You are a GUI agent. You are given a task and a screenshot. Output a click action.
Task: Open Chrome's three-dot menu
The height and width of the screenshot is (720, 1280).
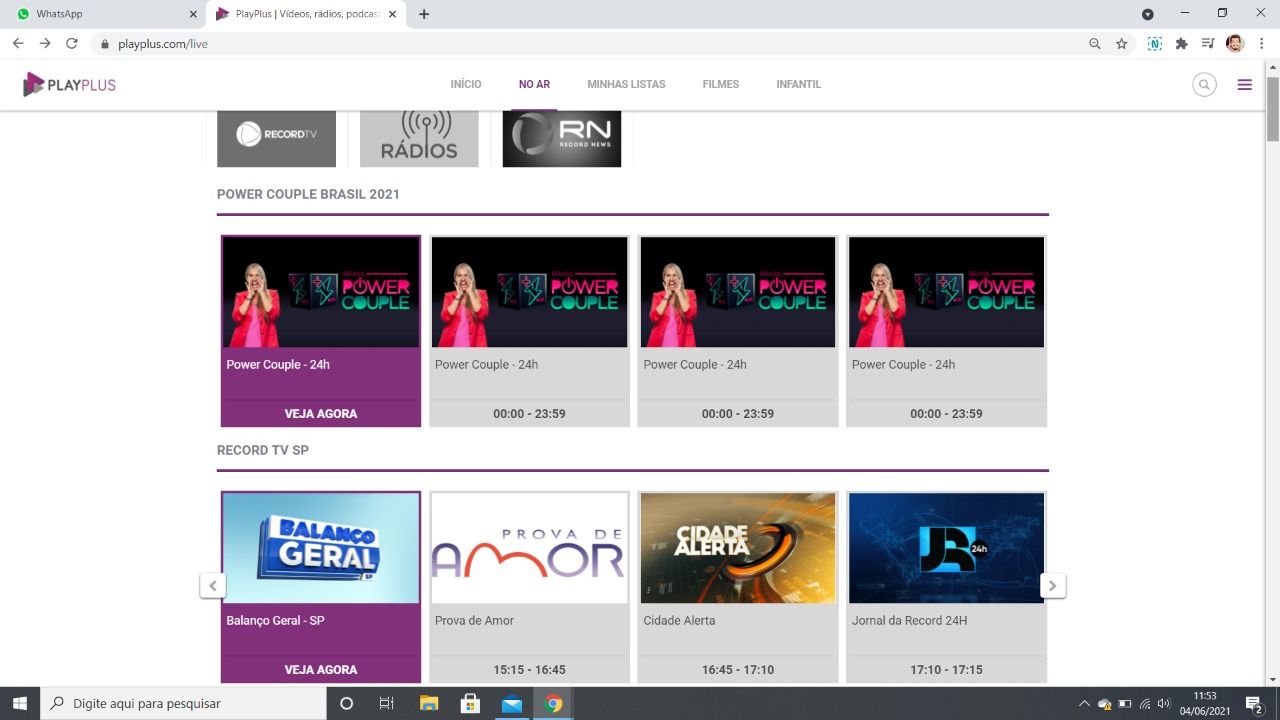1263,44
